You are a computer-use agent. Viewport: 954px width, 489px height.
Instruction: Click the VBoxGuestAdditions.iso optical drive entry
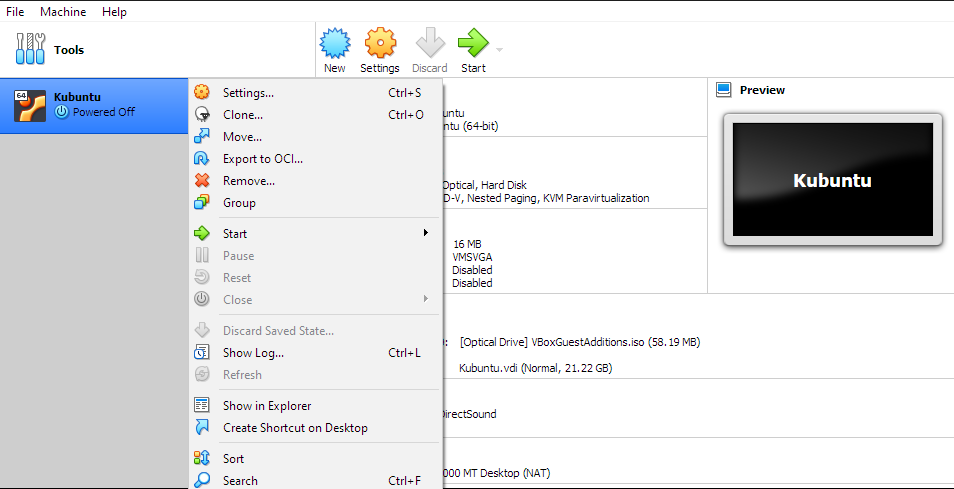580,342
